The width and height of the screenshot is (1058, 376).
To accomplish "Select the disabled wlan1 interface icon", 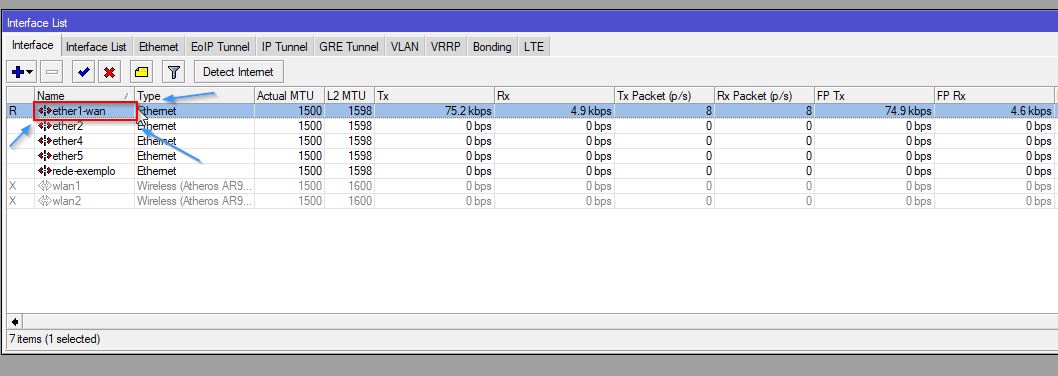I will pyautogui.click(x=45, y=186).
